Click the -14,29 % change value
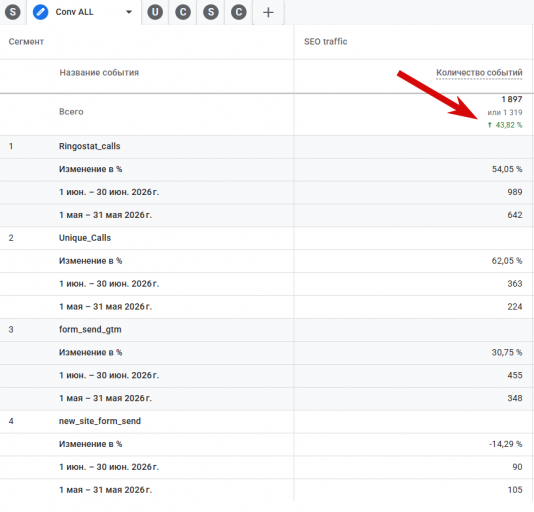Viewport: 534px width, 512px height. click(x=506, y=444)
